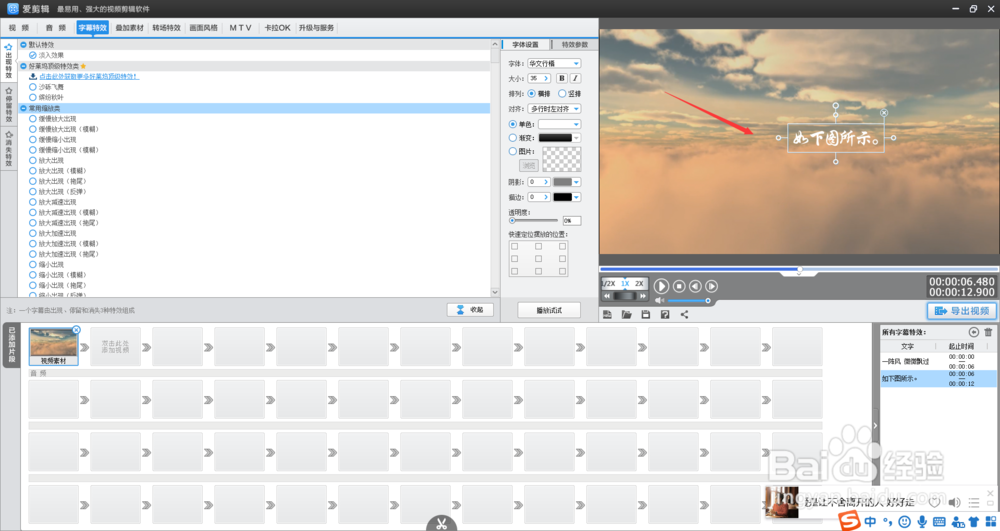This screenshot has width=1000, height=531.
Task: Open the 转场特效 tab
Action: 166,27
